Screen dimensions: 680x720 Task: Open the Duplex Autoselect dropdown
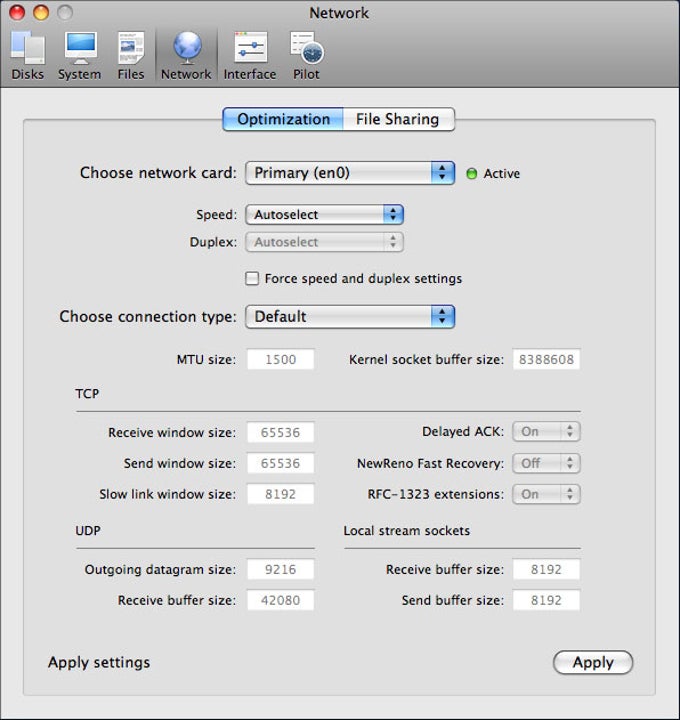[x=324, y=242]
